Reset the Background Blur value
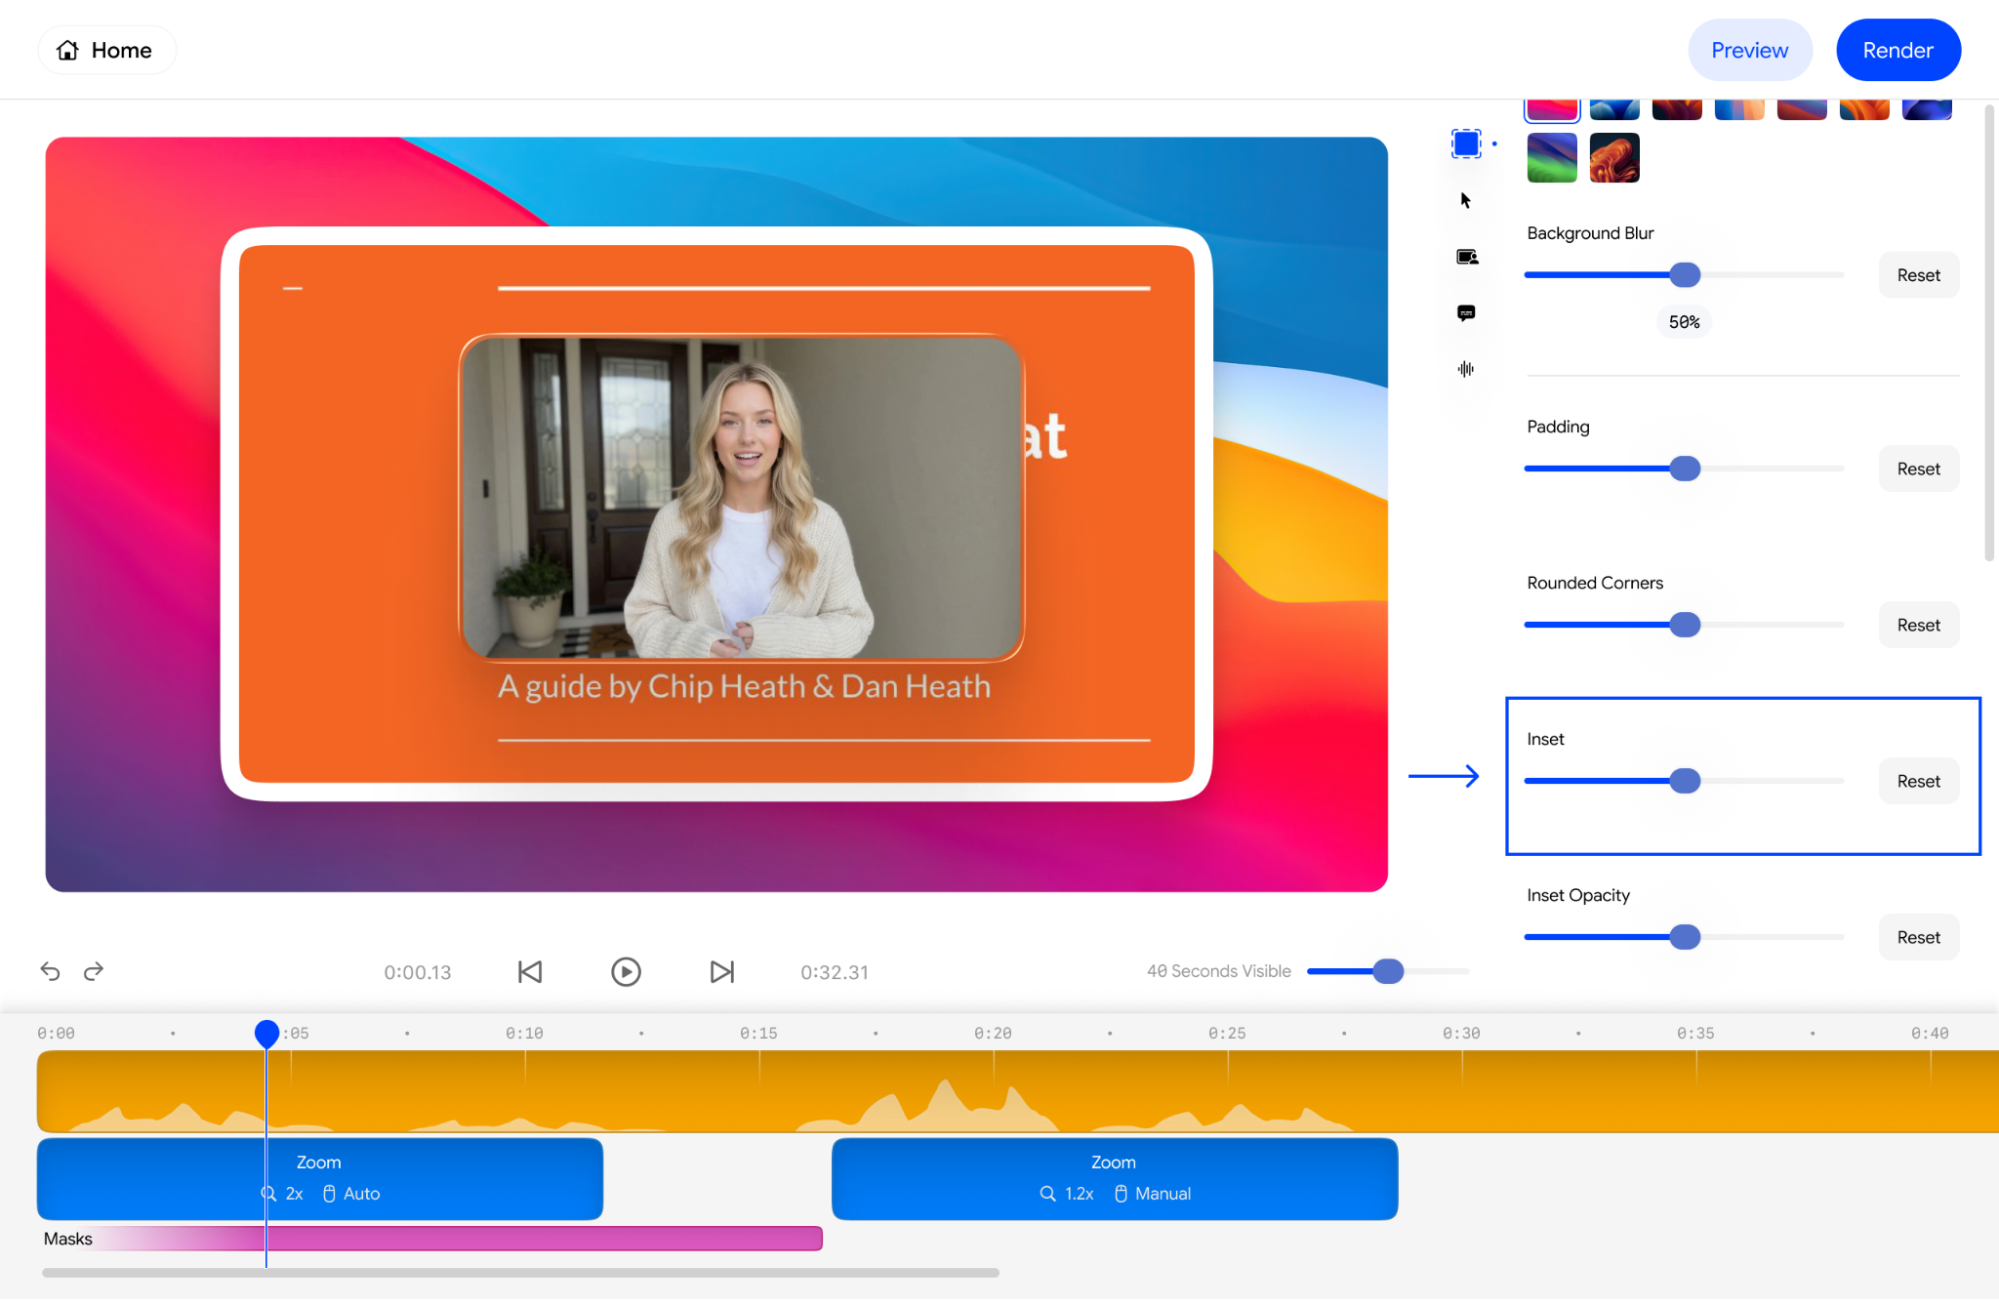The height and width of the screenshot is (1300, 1999). click(x=1918, y=275)
